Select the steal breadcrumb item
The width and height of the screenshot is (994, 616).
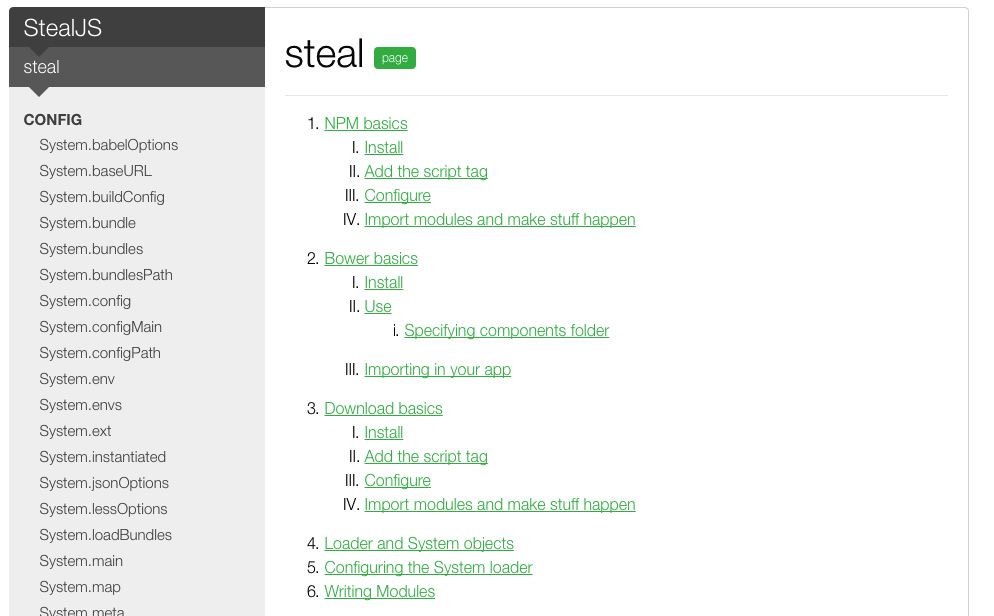pos(42,67)
